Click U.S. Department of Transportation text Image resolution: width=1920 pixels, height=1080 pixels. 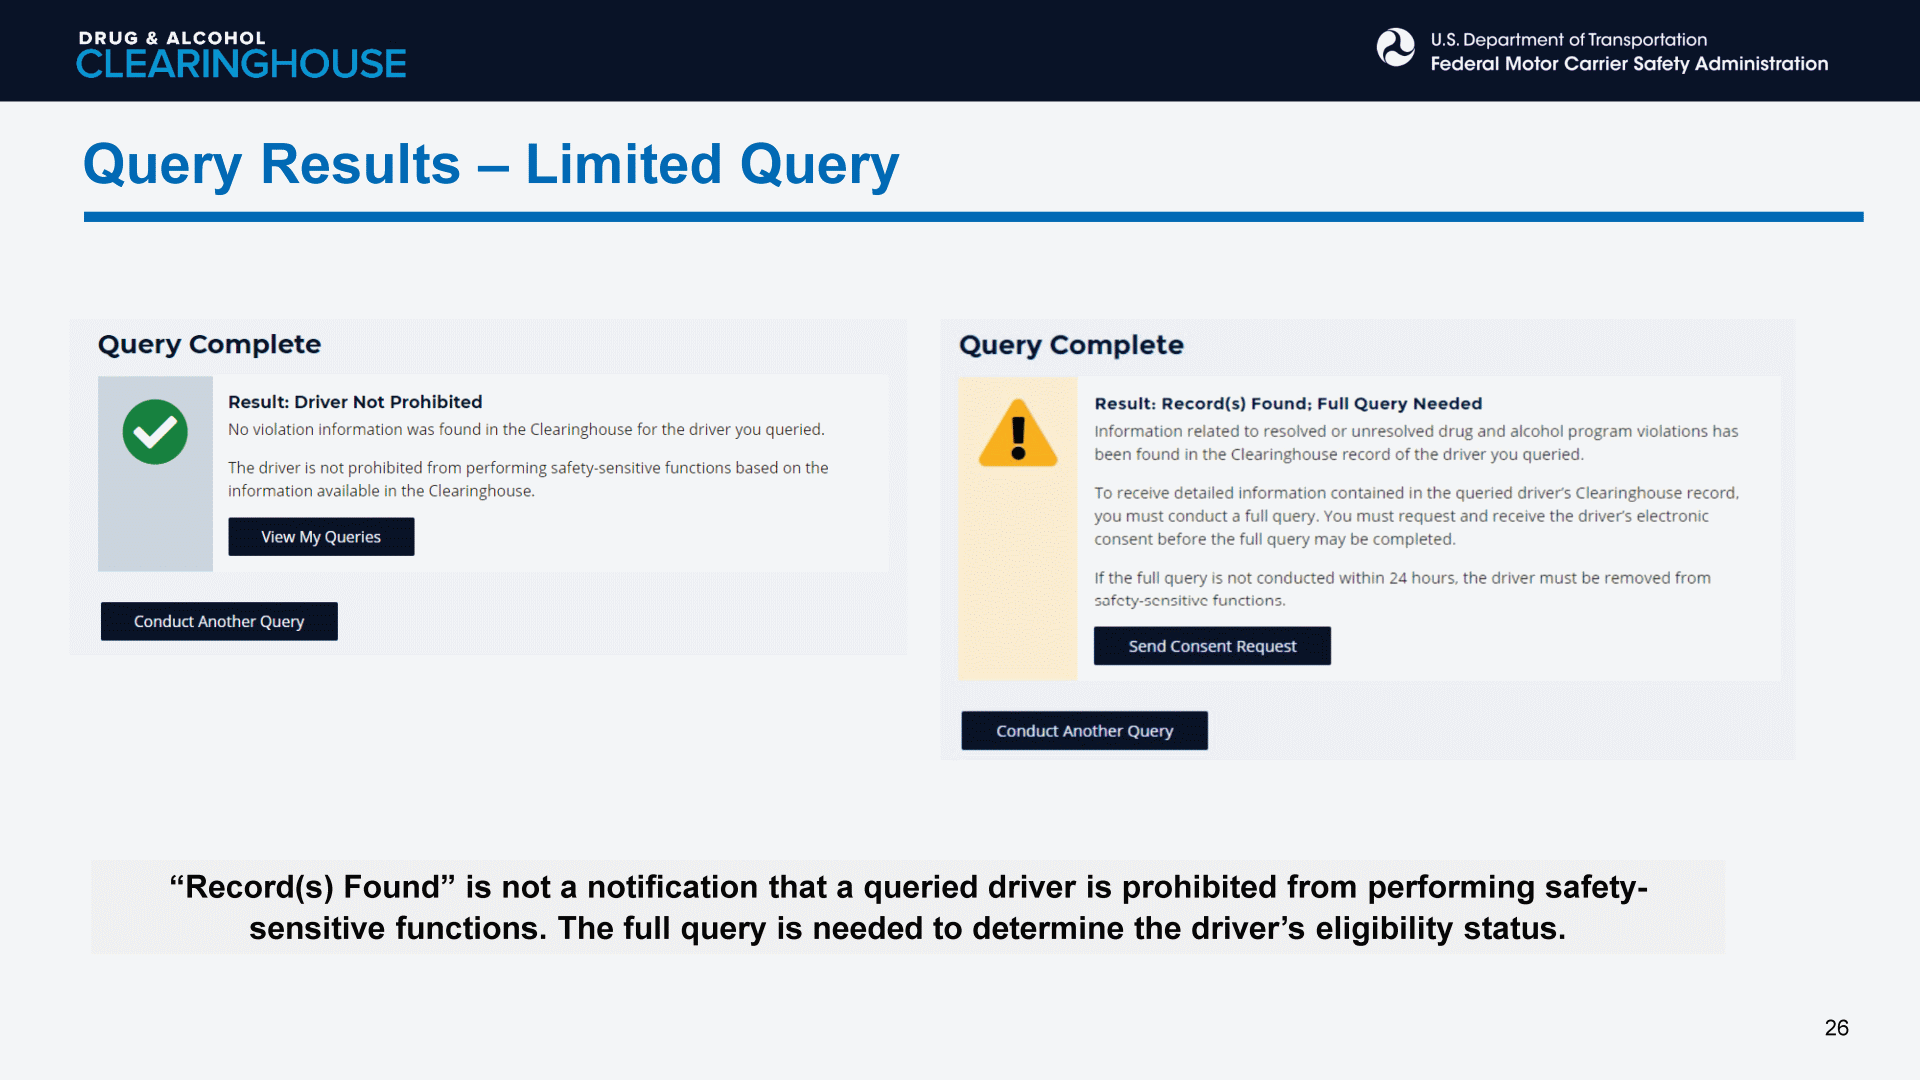coord(1568,40)
